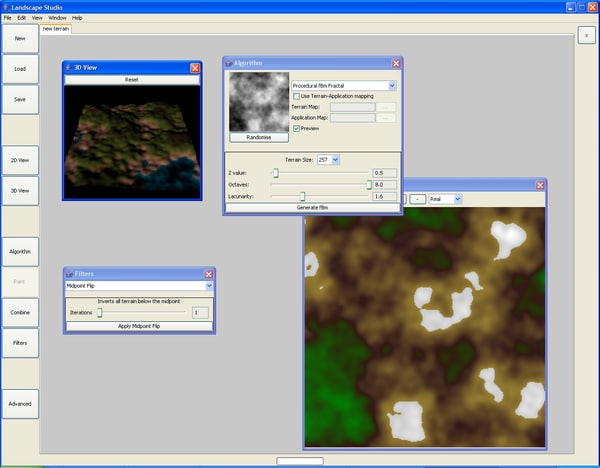
Task: Enable Use Terrain-Application mapping checkbox
Action: (x=296, y=96)
